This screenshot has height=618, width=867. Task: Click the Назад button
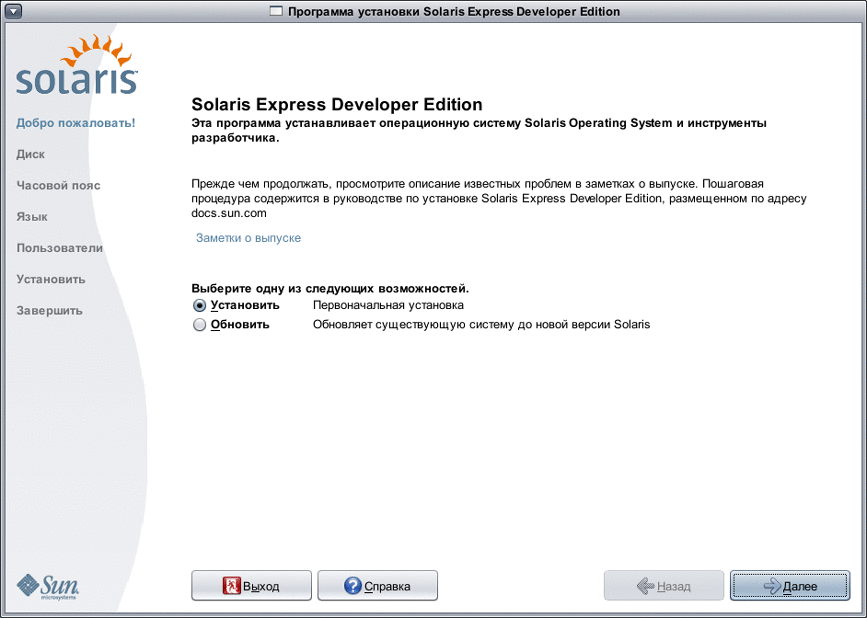(x=664, y=586)
